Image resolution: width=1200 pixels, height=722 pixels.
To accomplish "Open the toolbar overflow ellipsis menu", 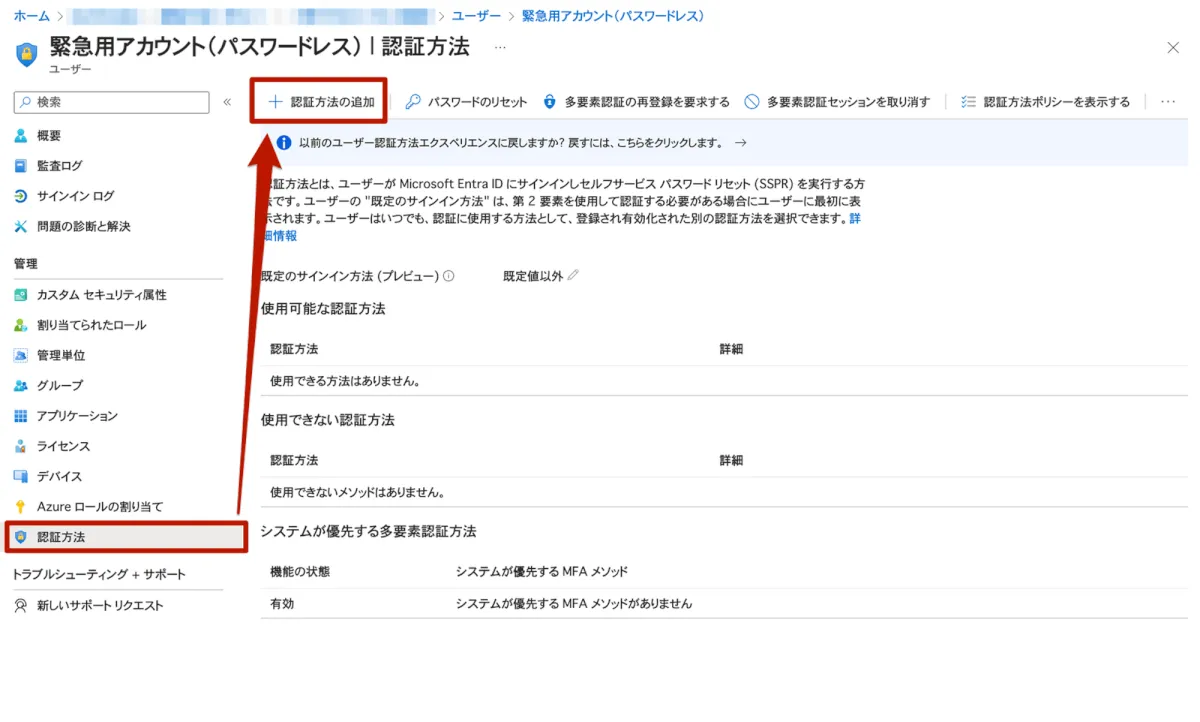I will [1167, 102].
